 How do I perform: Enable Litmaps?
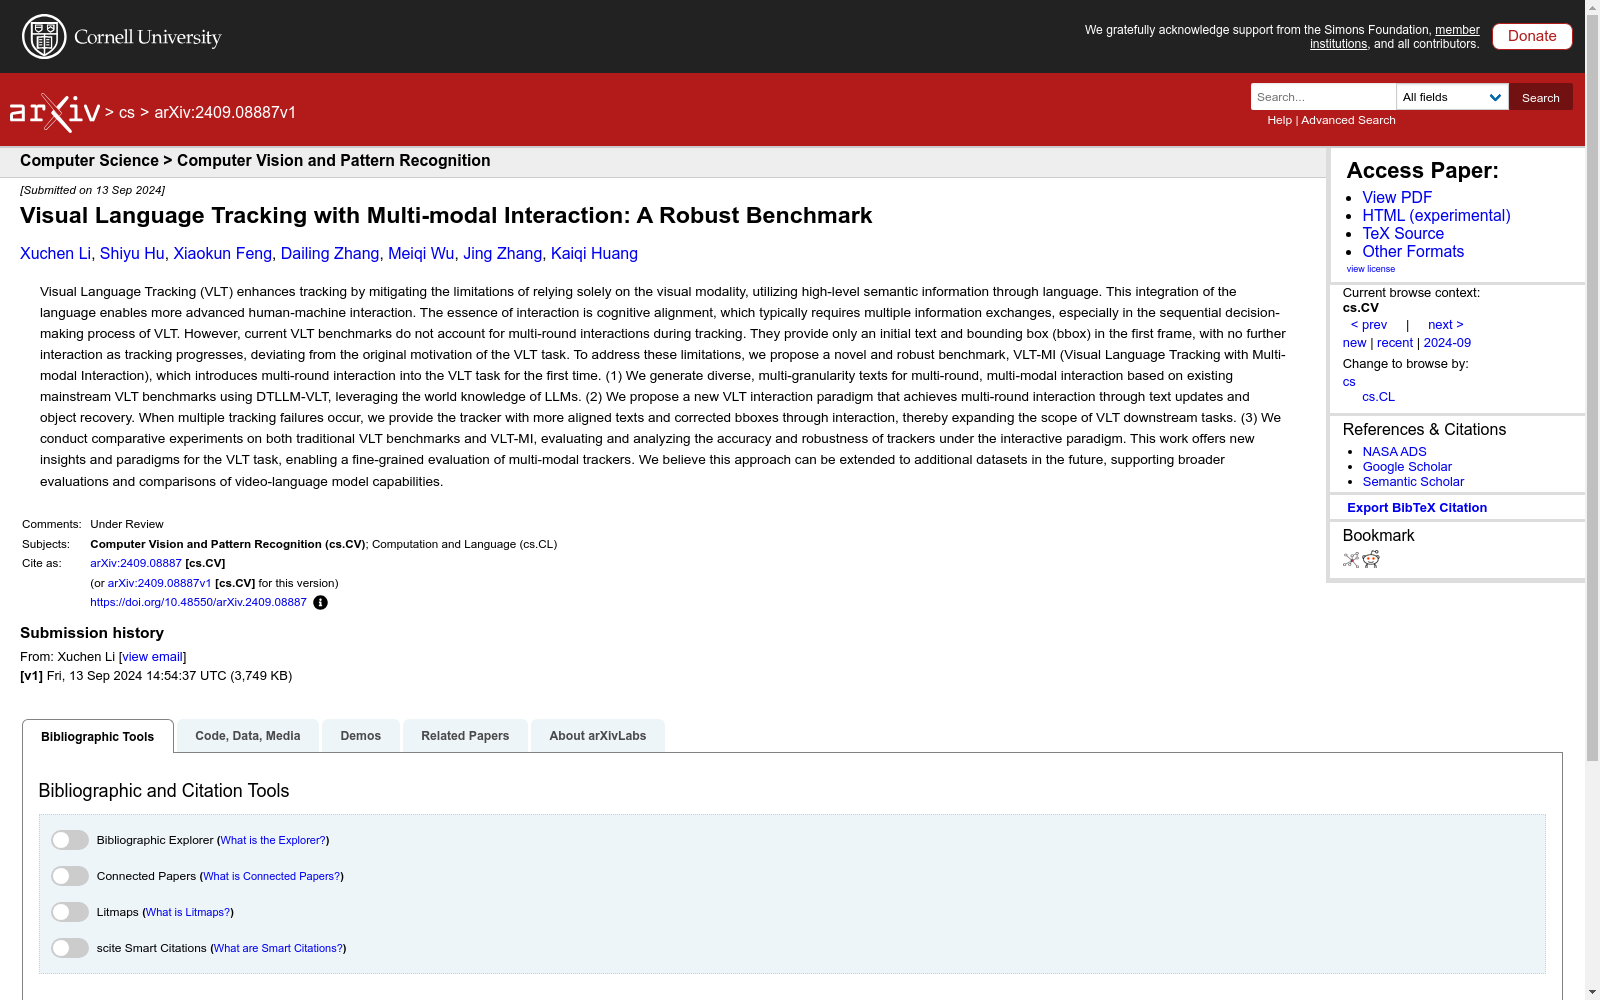pos(69,911)
